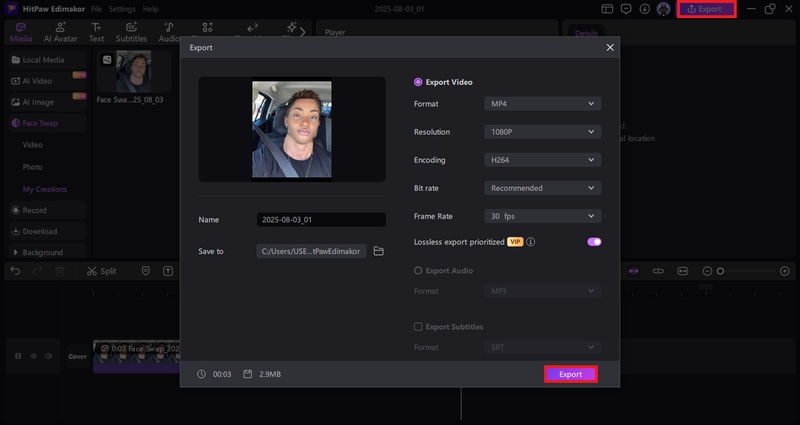Screen dimensions: 800x425
Task: Open the Frame Rate dropdown at 30 fps
Action: pos(542,216)
